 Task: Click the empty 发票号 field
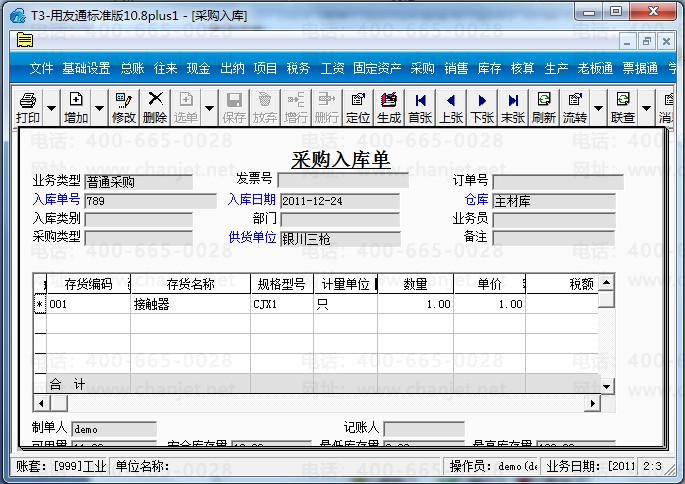click(x=343, y=180)
